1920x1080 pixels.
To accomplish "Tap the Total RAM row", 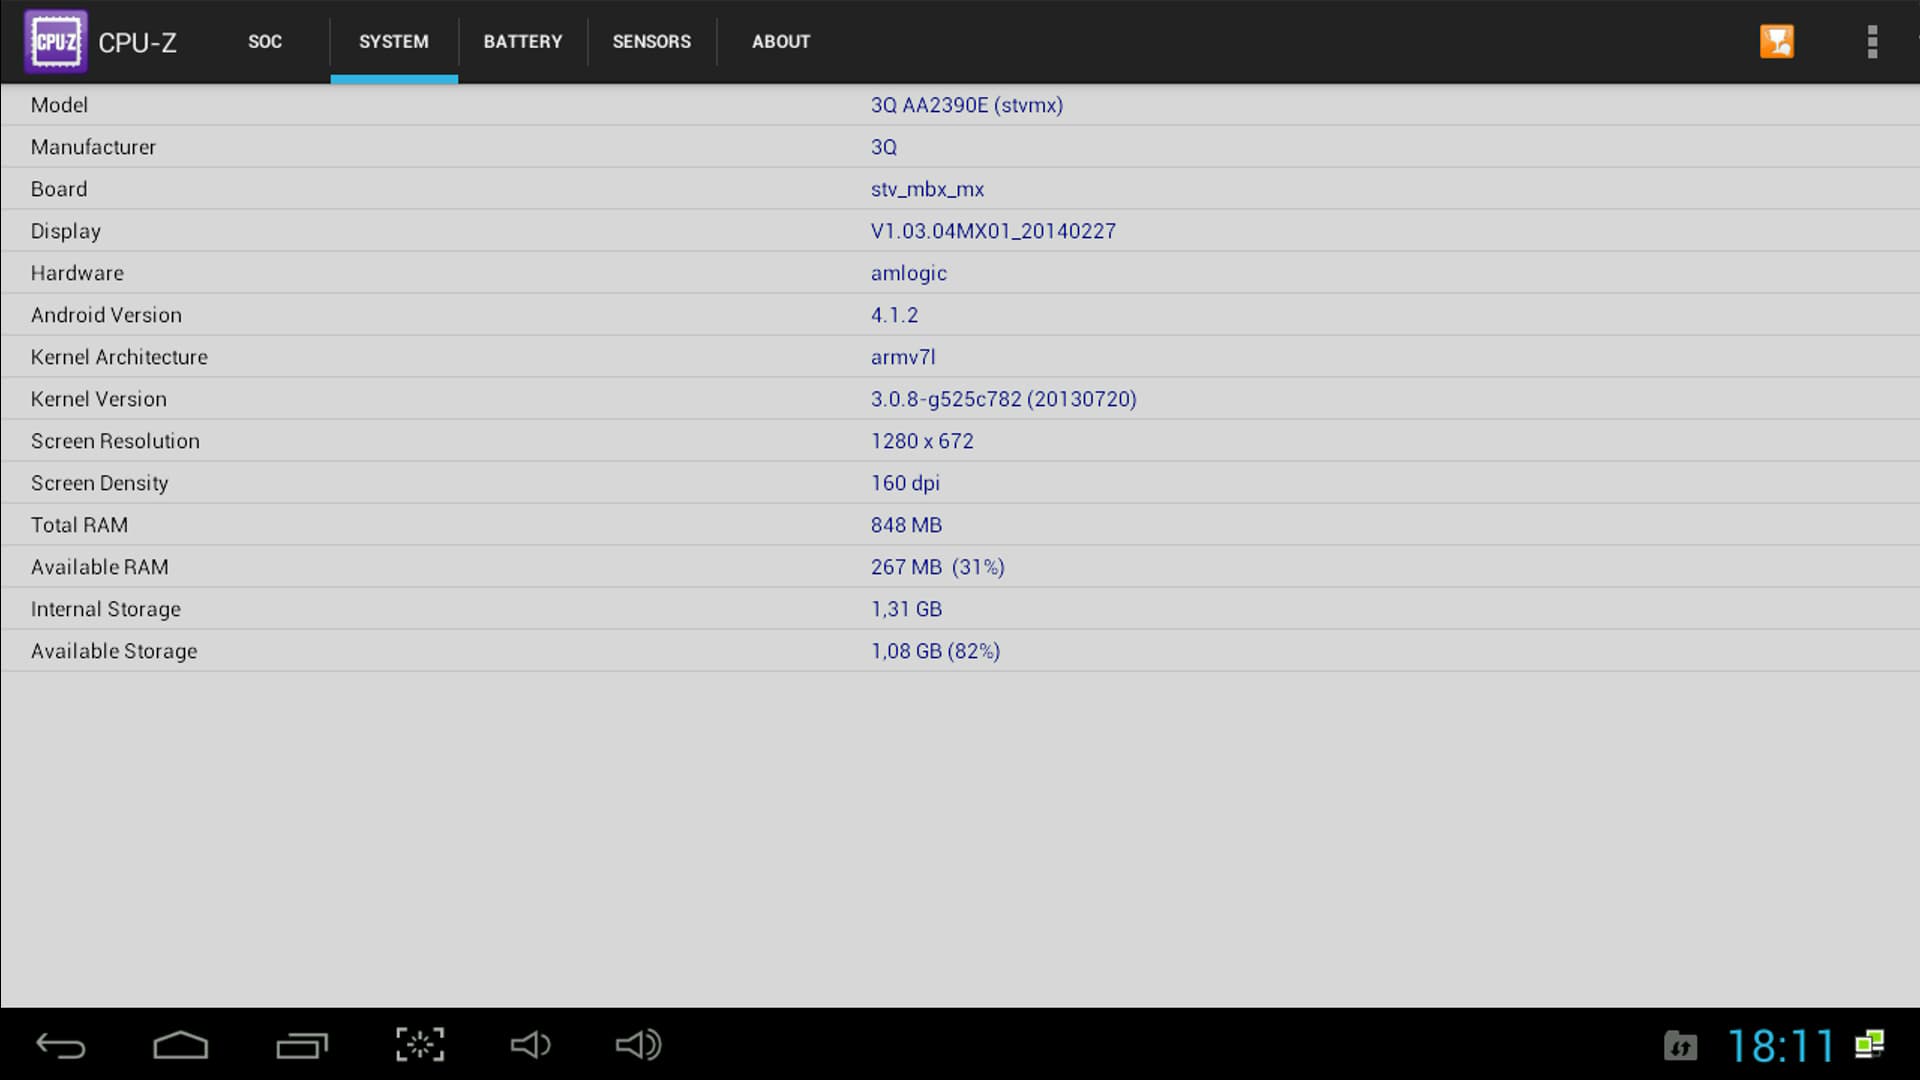I will pos(960,525).
